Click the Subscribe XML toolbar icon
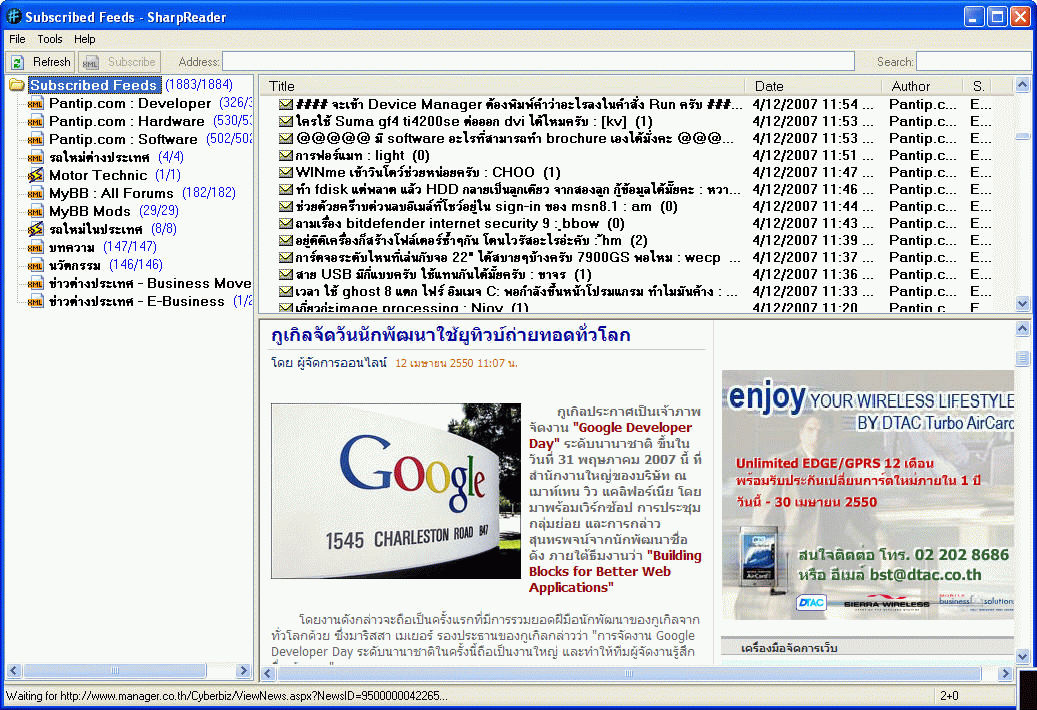The width and height of the screenshot is (1037, 710). coord(90,62)
